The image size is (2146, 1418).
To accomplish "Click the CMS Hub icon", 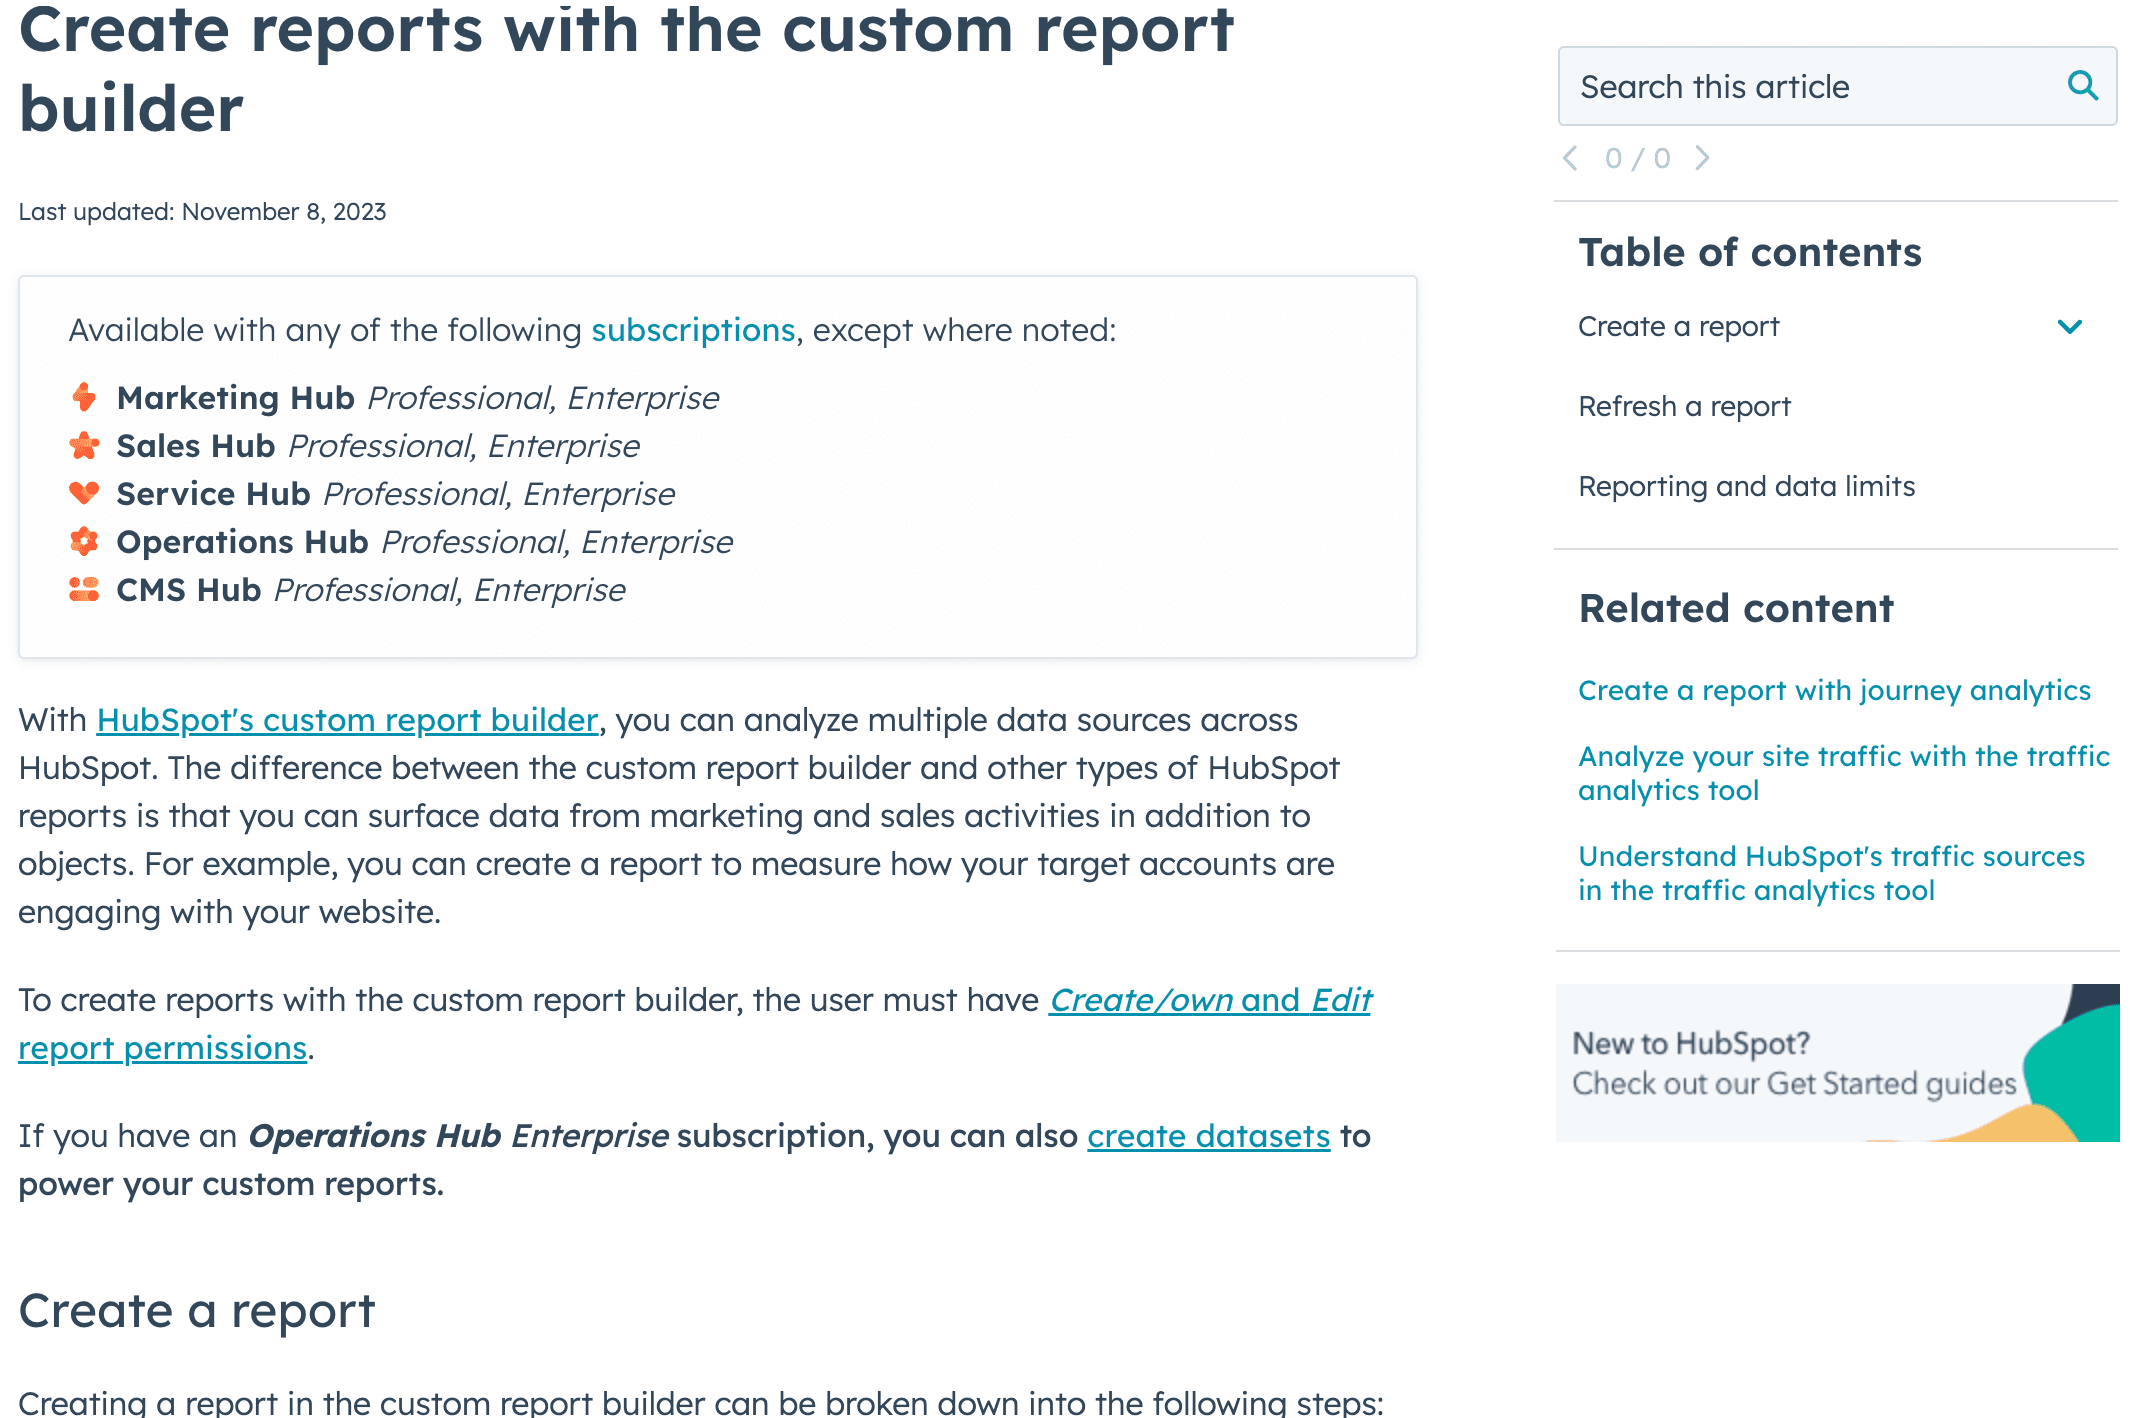I will [x=84, y=589].
